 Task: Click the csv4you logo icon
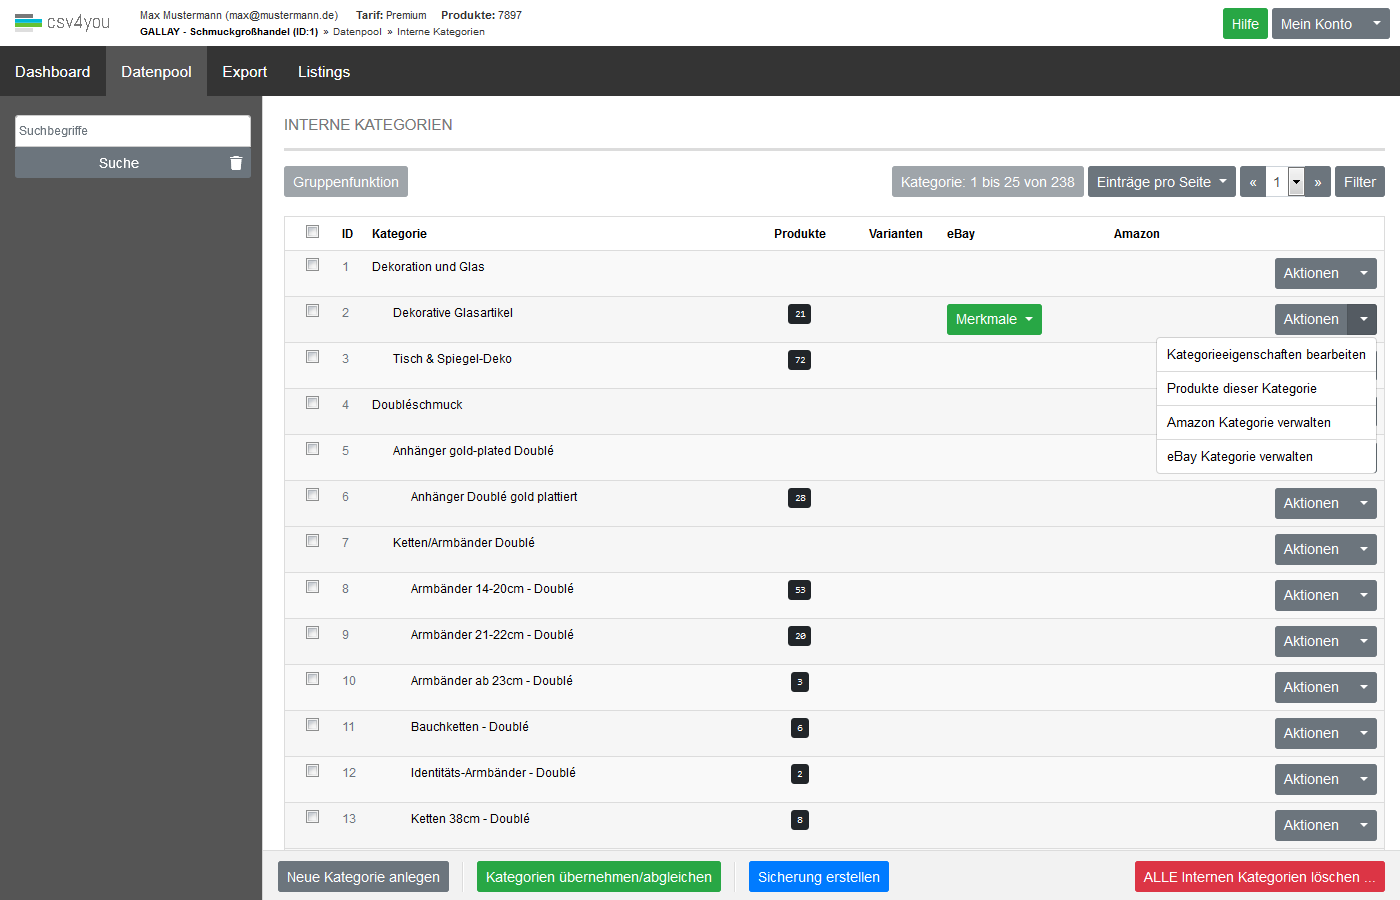point(28,22)
